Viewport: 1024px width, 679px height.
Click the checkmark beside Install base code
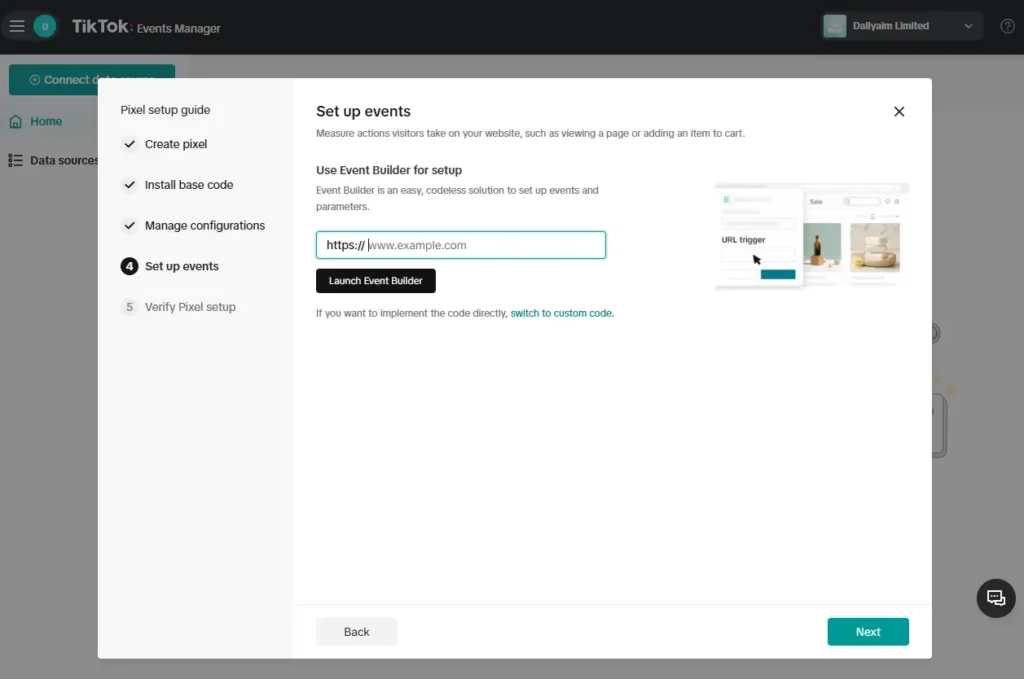pos(129,185)
